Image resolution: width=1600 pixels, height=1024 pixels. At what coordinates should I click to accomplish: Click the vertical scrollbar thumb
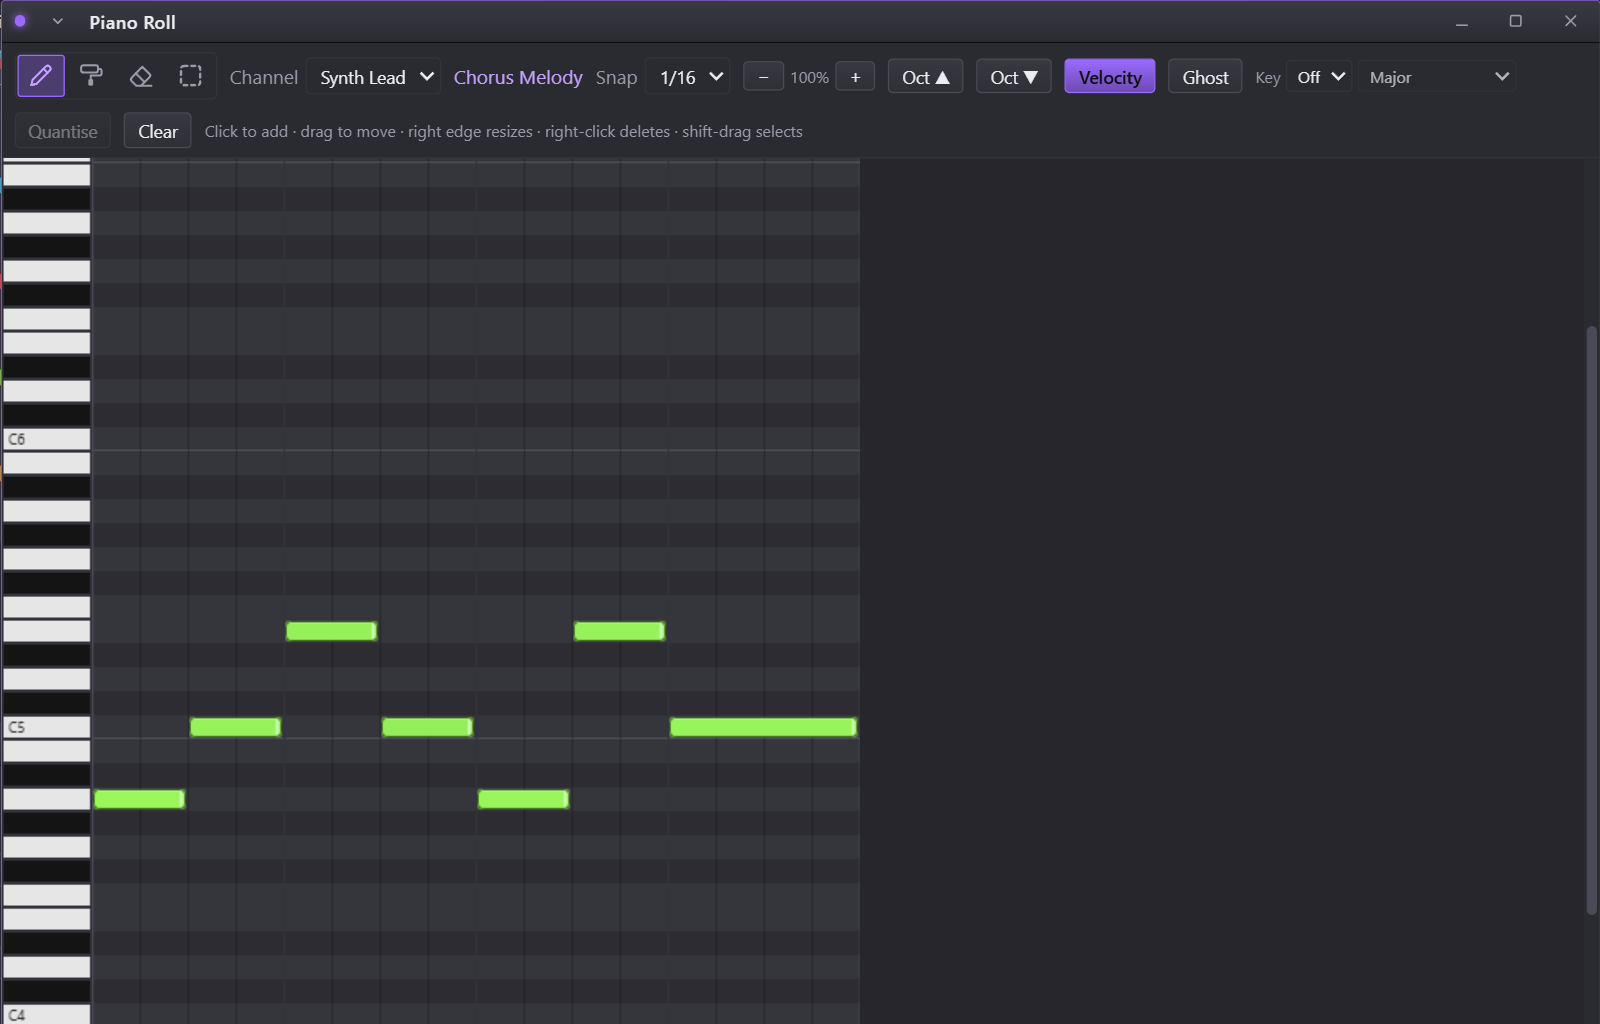tap(1591, 620)
